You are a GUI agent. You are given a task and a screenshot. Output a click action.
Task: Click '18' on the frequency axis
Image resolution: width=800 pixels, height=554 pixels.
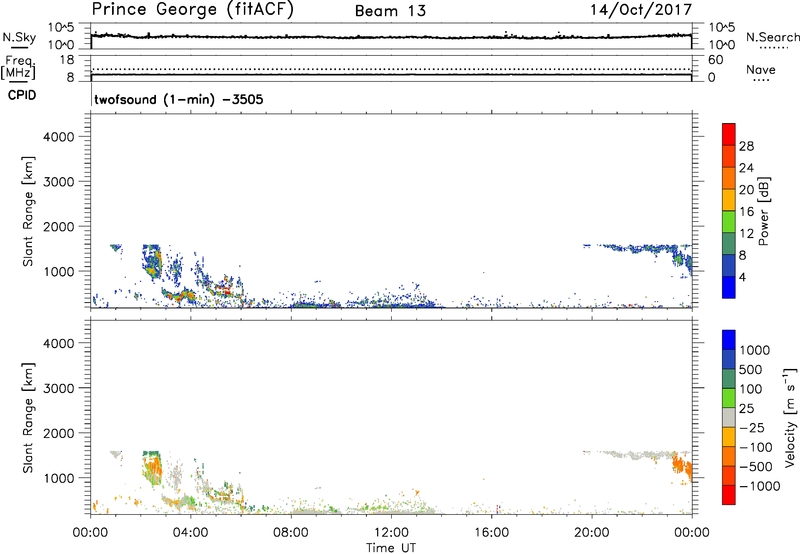point(67,60)
